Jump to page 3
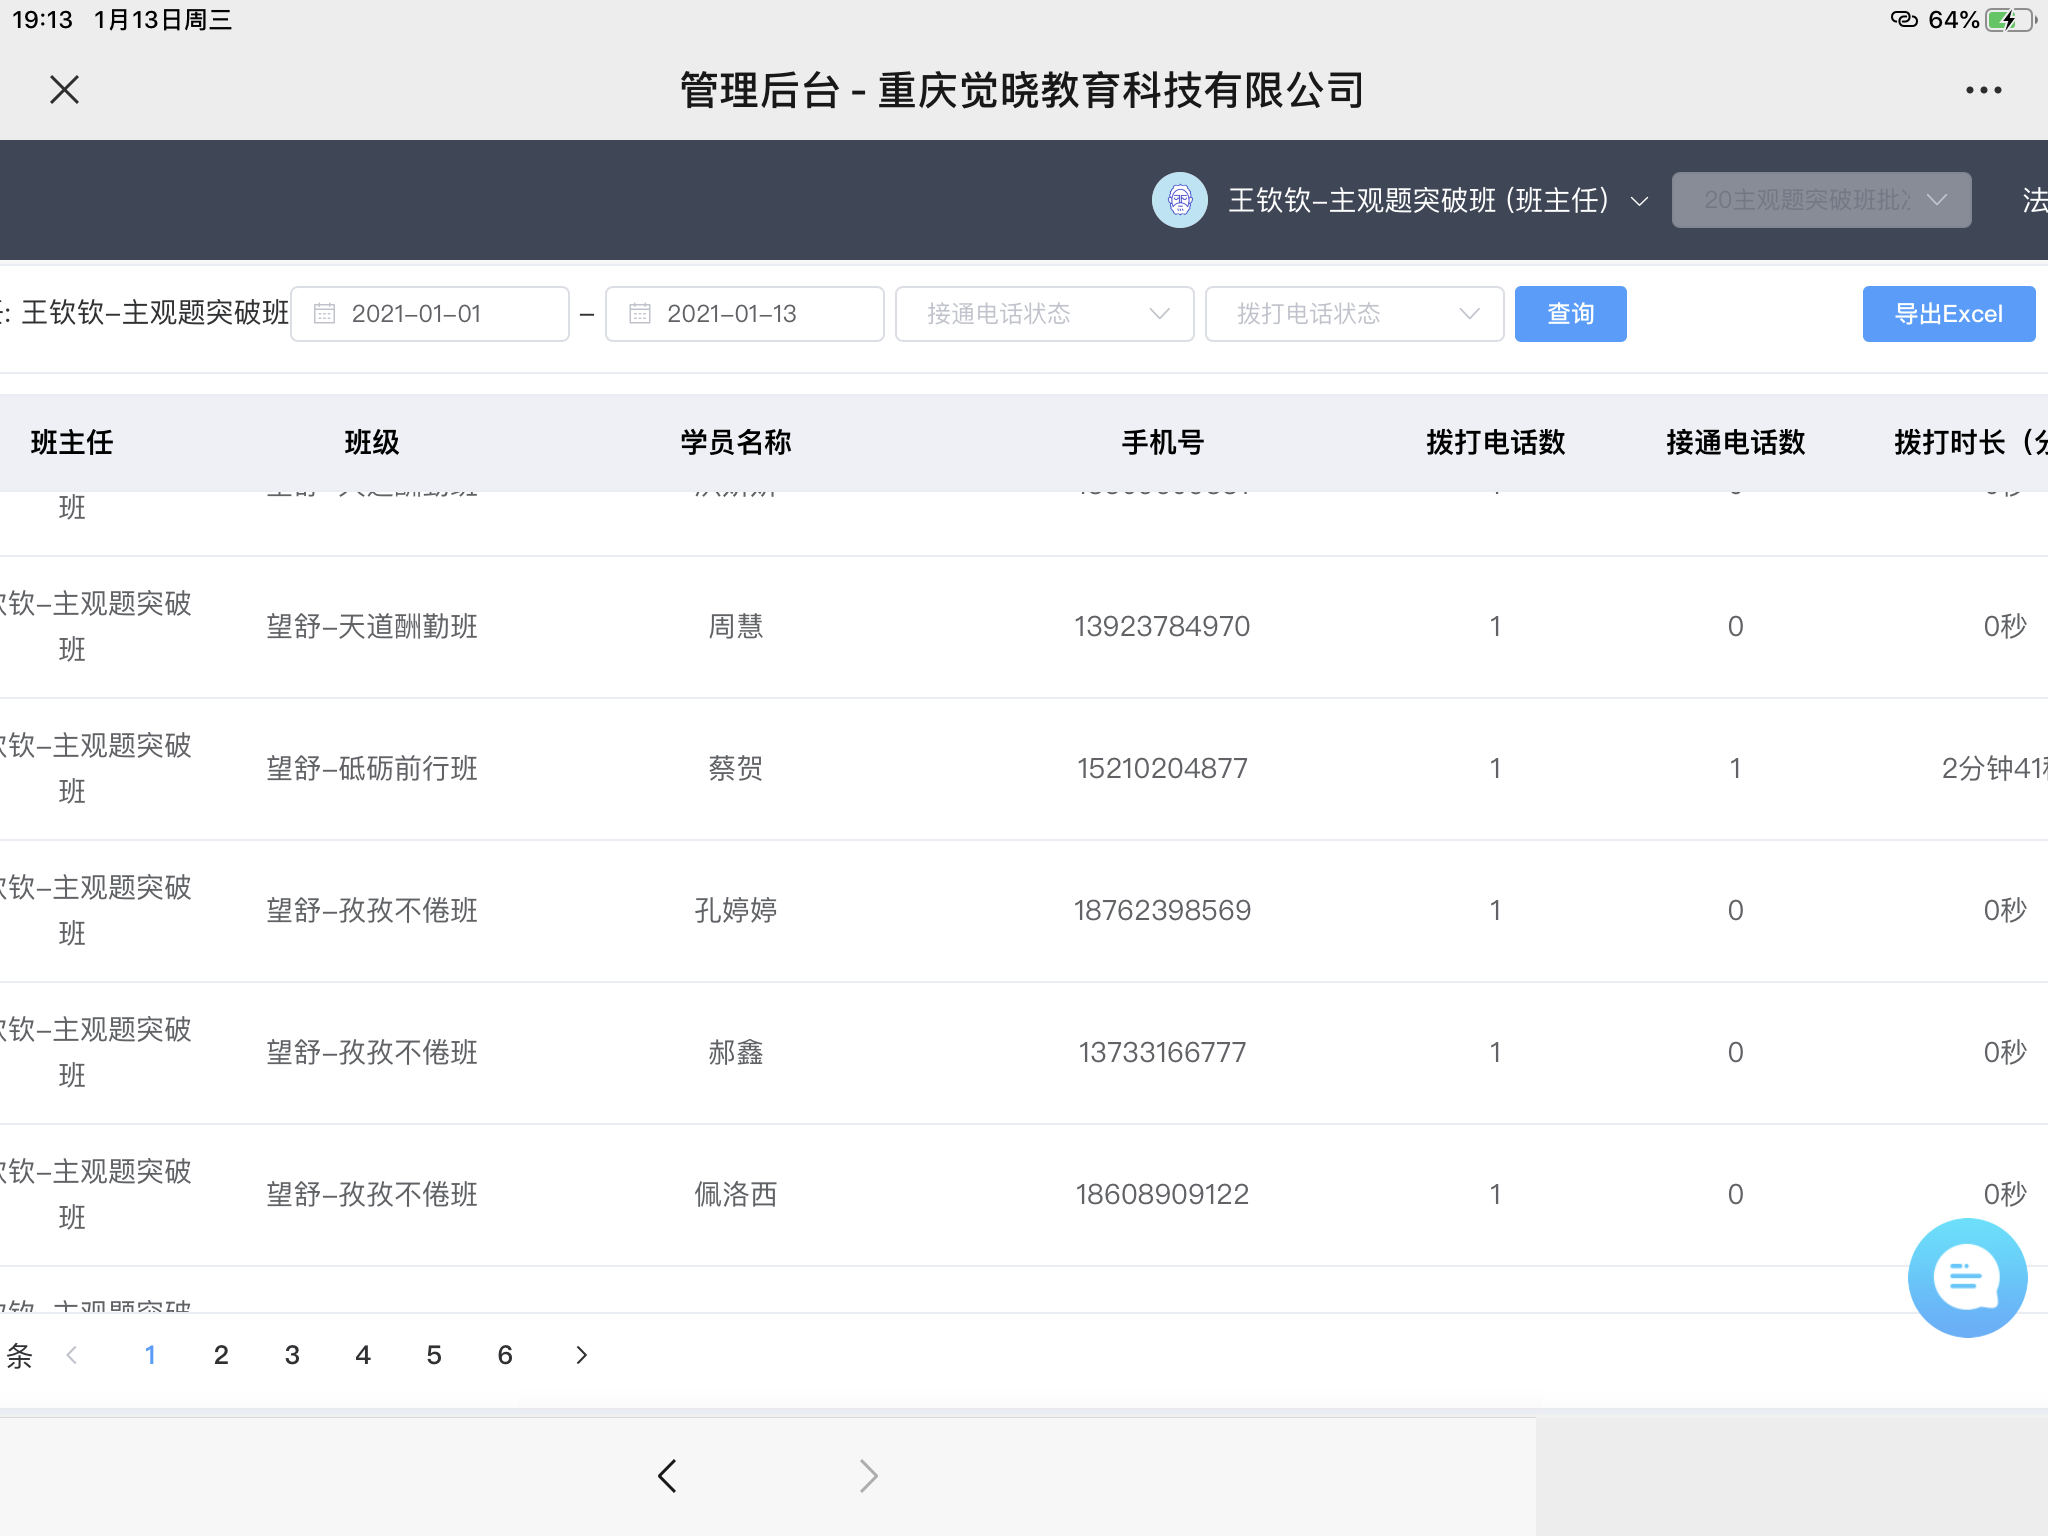The image size is (2048, 1536). click(x=292, y=1355)
